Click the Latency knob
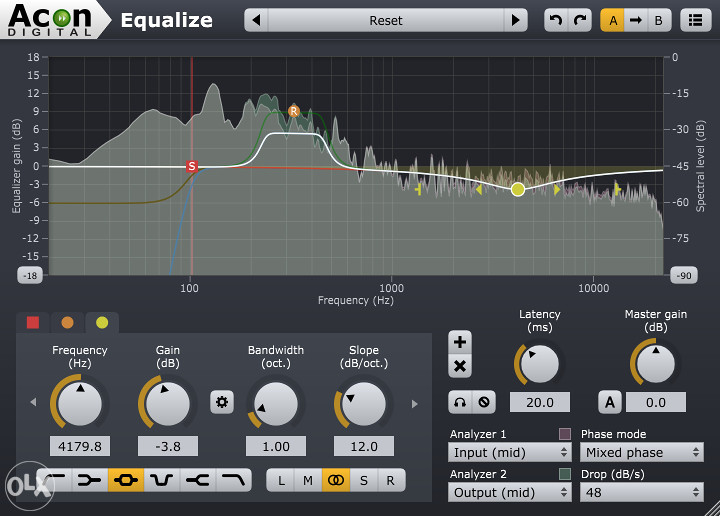This screenshot has width=720, height=516. [540, 364]
